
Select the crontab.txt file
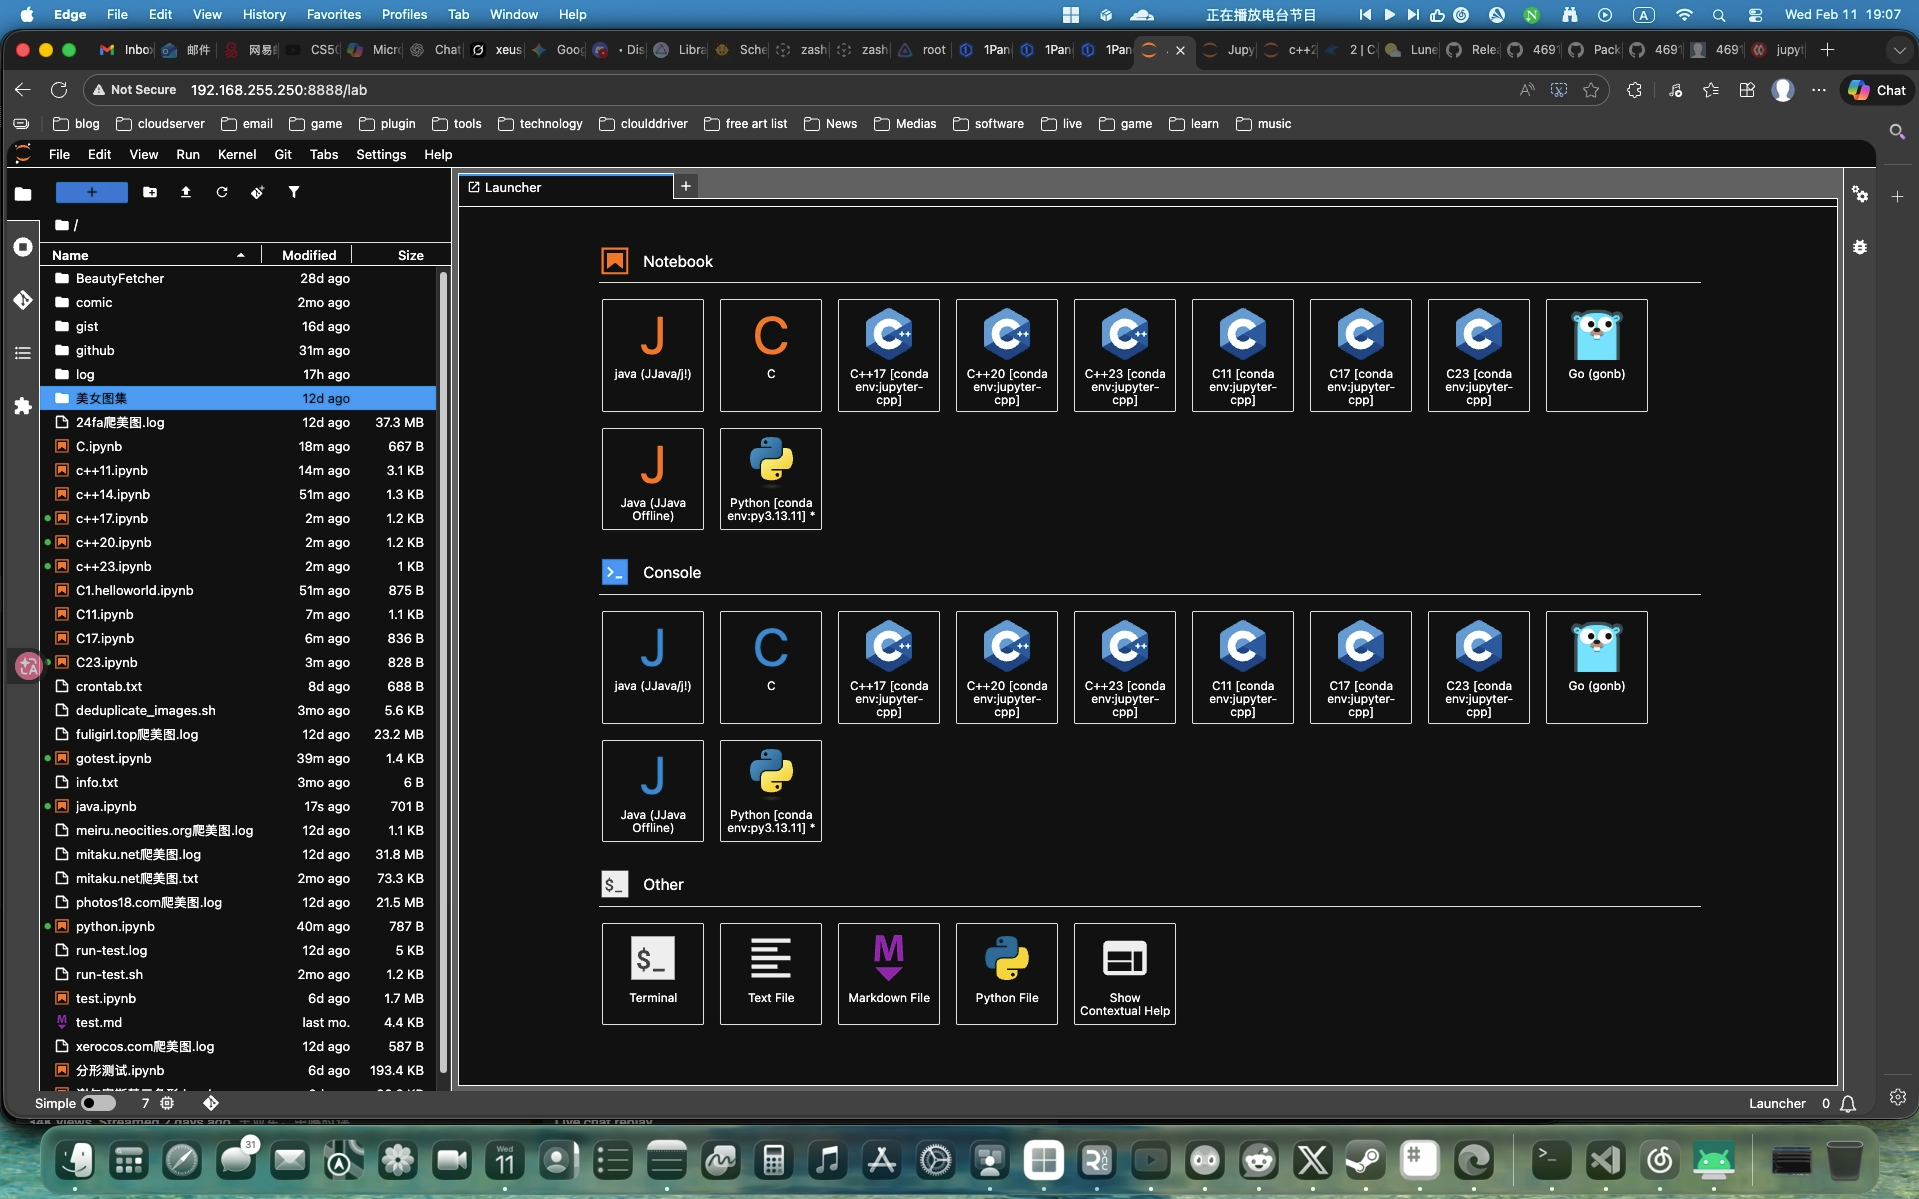(x=238, y=686)
